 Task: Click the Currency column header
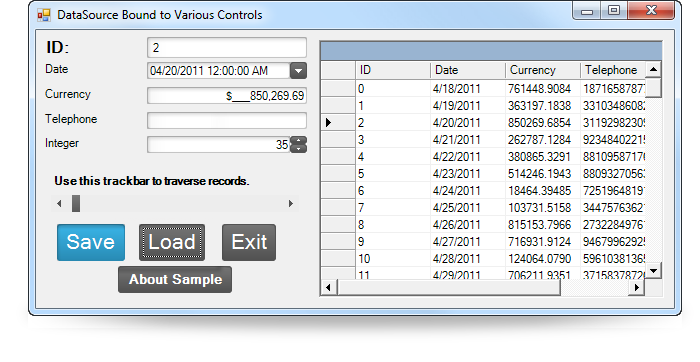pos(543,70)
